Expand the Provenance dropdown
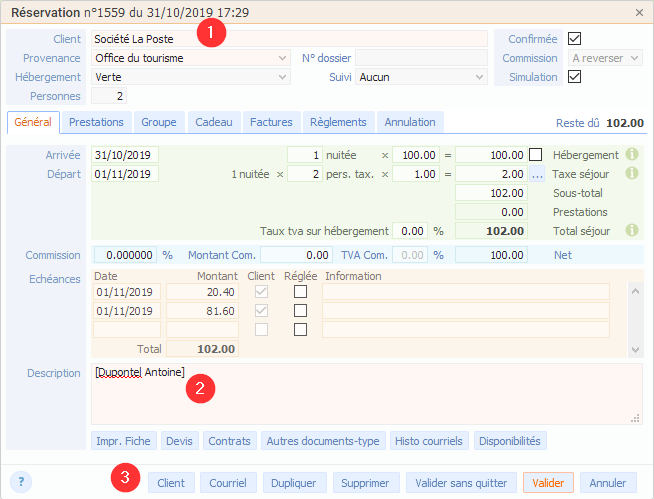 click(283, 58)
